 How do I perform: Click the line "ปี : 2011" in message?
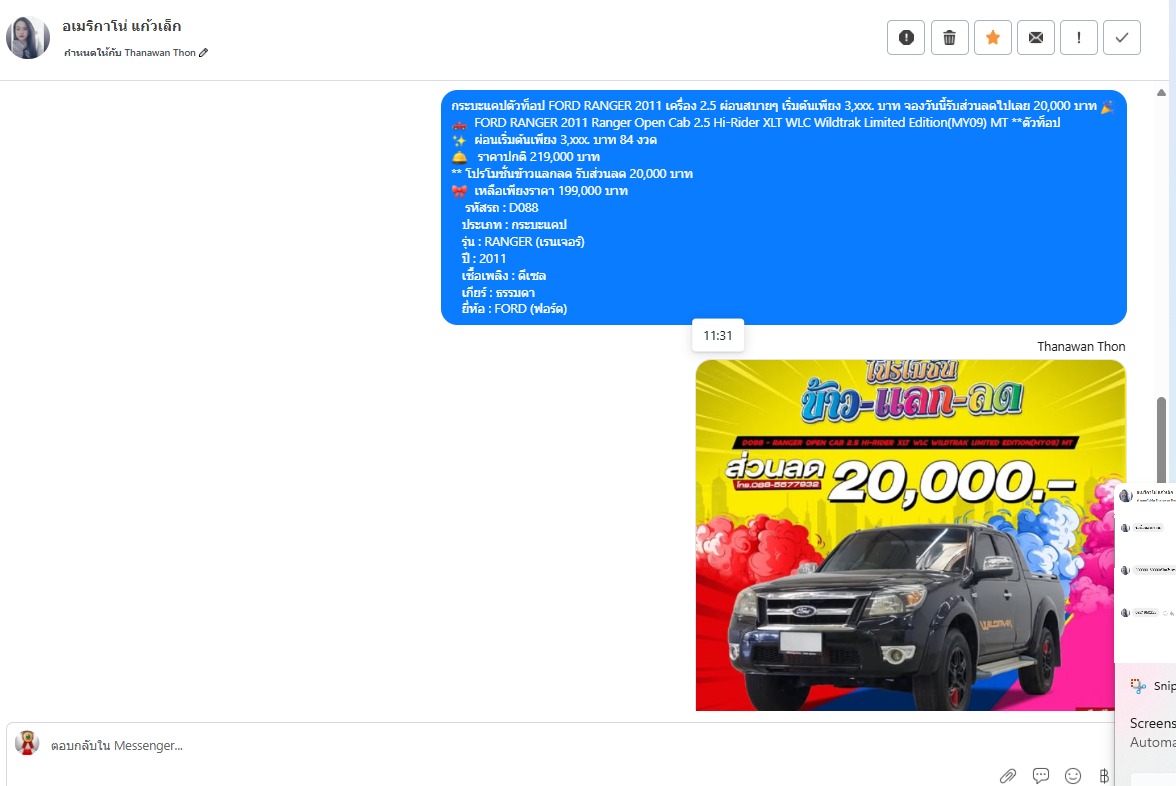tap(484, 259)
